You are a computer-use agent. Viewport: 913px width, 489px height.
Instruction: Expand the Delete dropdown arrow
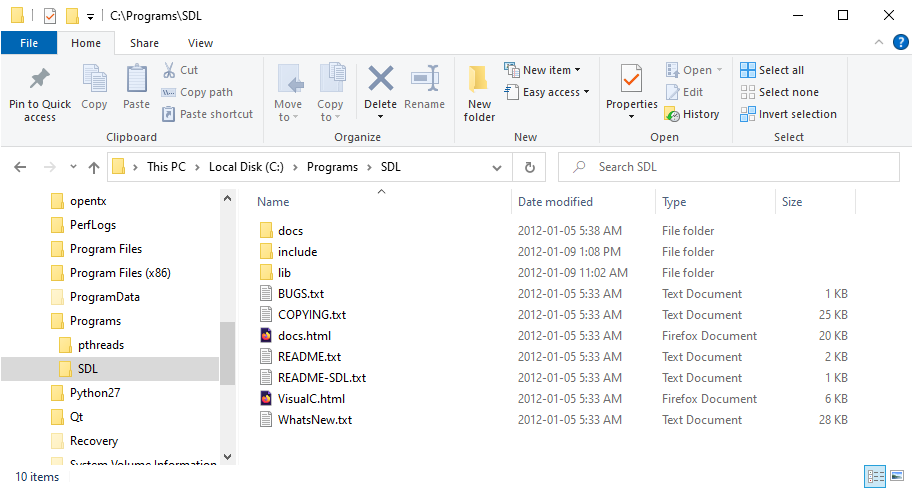[380, 117]
